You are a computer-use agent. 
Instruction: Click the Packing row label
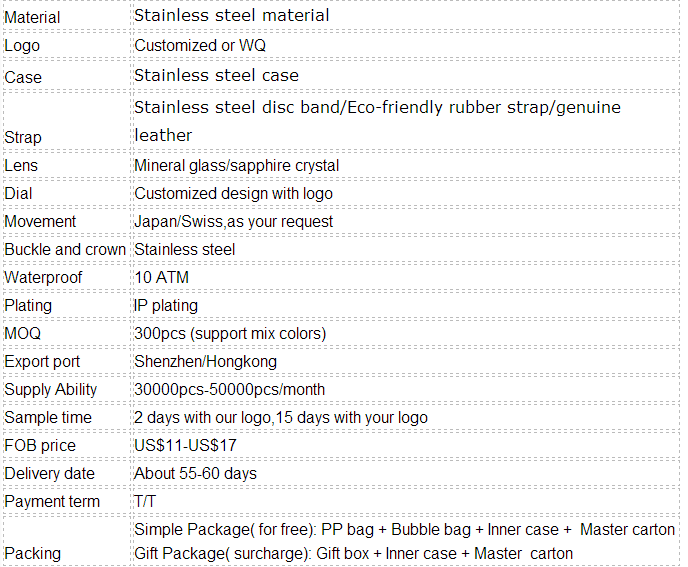[x=32, y=554]
